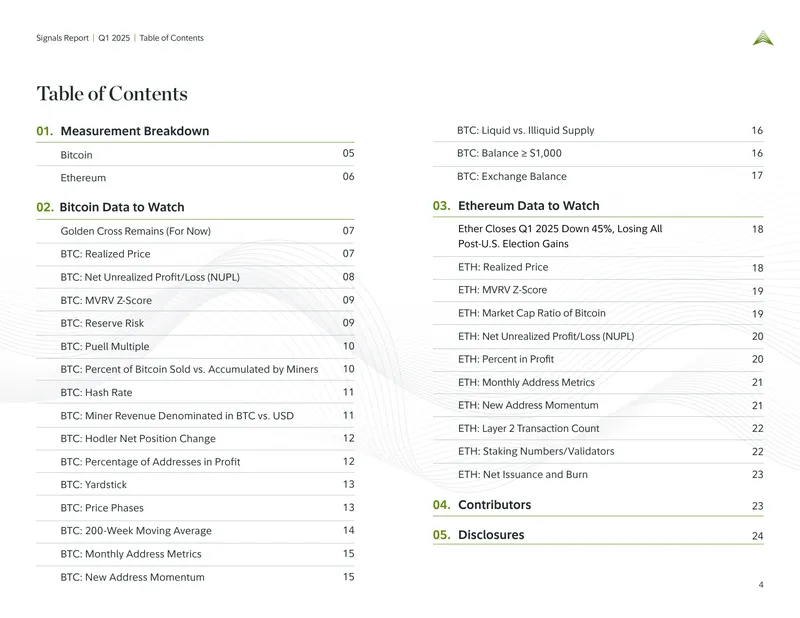Open ETH: Monthly Address Metrics row

[x=598, y=382]
